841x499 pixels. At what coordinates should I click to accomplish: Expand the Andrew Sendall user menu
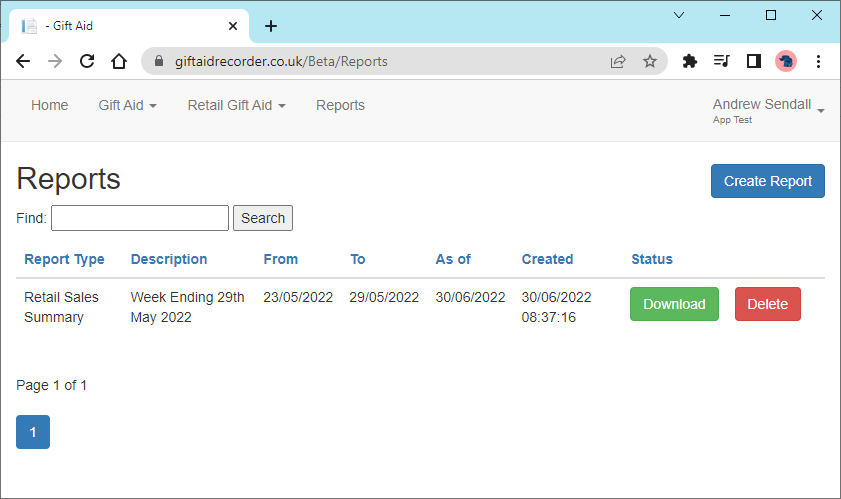pos(768,111)
